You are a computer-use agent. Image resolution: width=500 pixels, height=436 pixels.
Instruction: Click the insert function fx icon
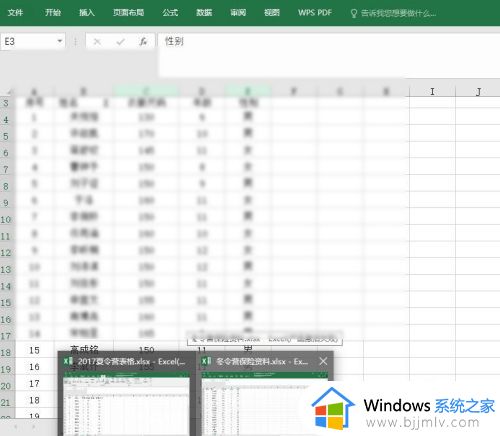143,42
